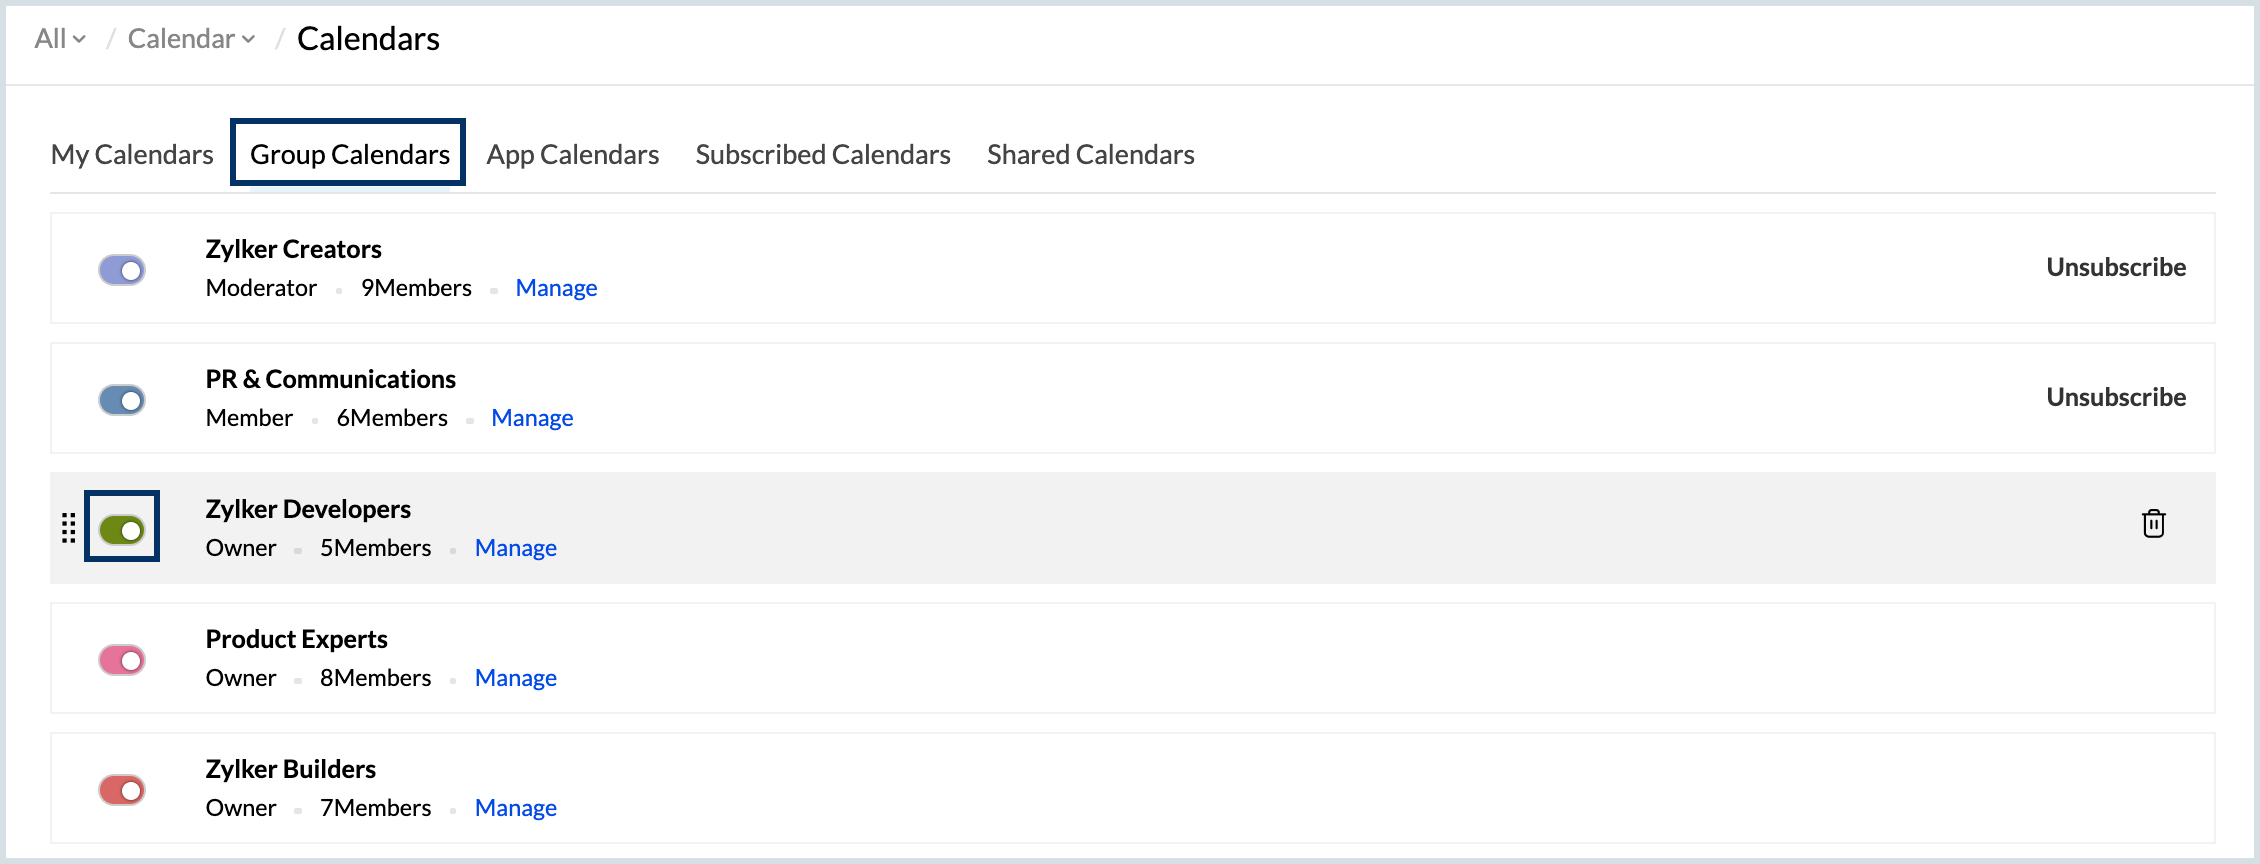
Task: Go to Subscribed Calendars tab
Action: 823,155
